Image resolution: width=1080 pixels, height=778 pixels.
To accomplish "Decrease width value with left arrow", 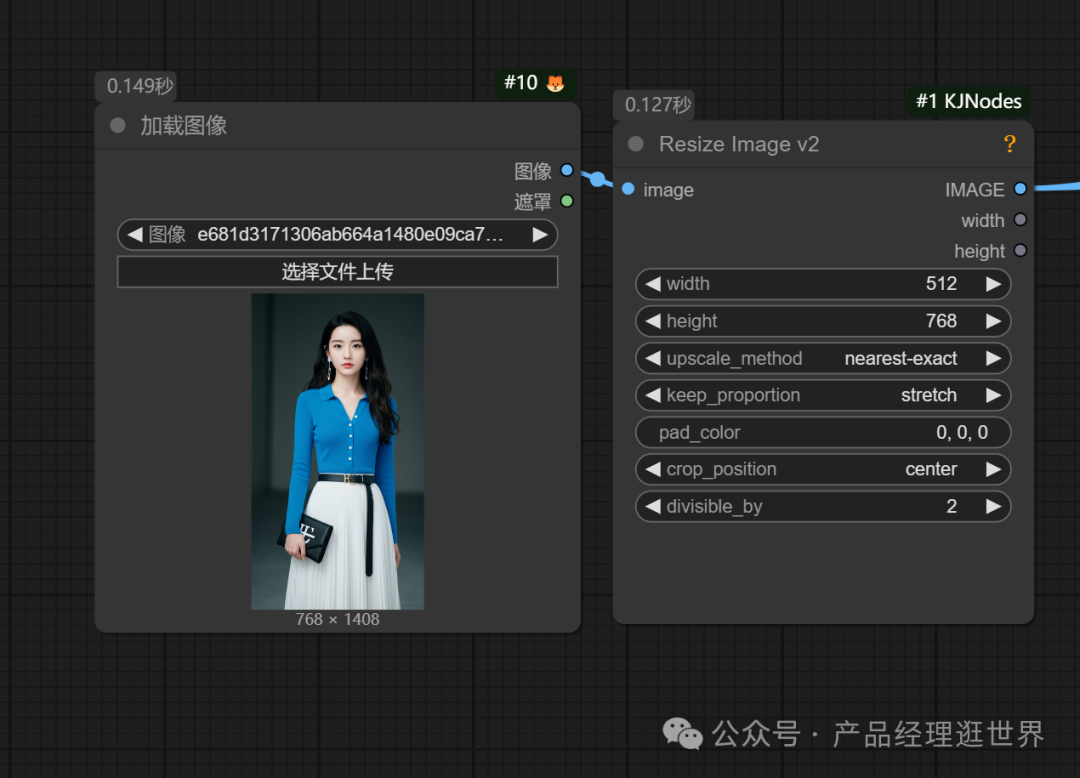I will pyautogui.click(x=653, y=284).
